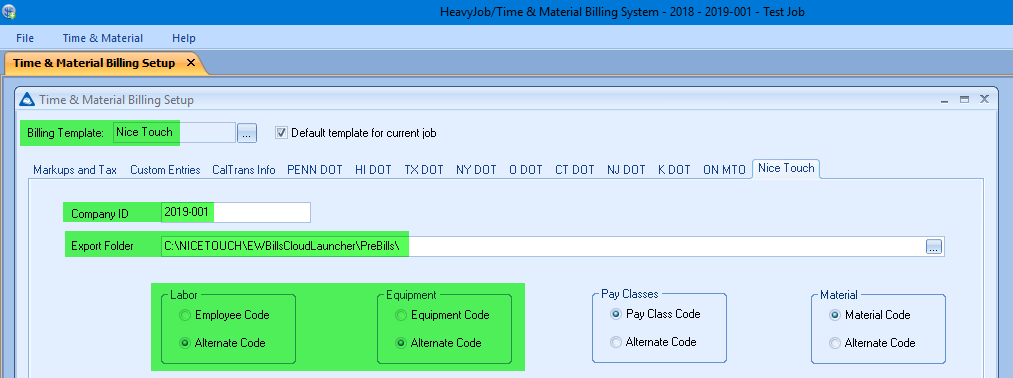Click the HeavyJob application icon in title bar

[9, 12]
